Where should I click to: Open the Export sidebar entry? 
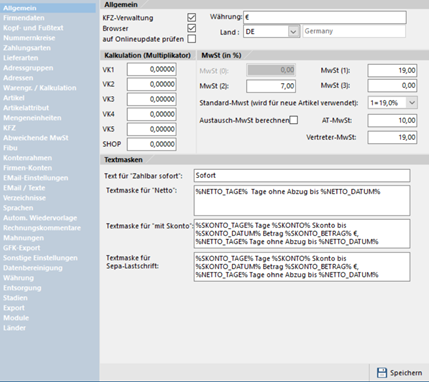click(x=14, y=308)
